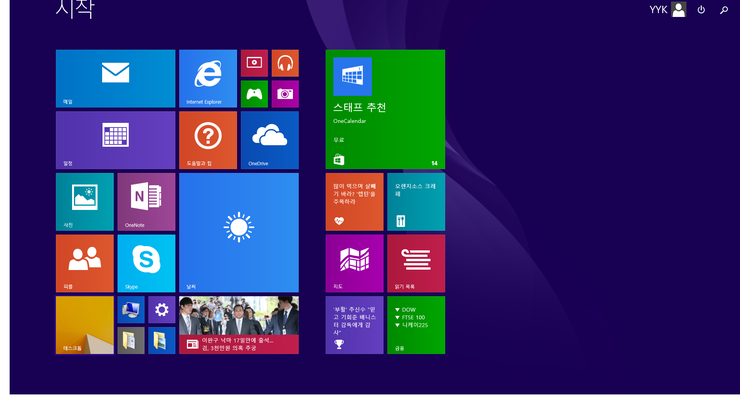Open the People tile
740x416 pixels.
[x=85, y=263]
